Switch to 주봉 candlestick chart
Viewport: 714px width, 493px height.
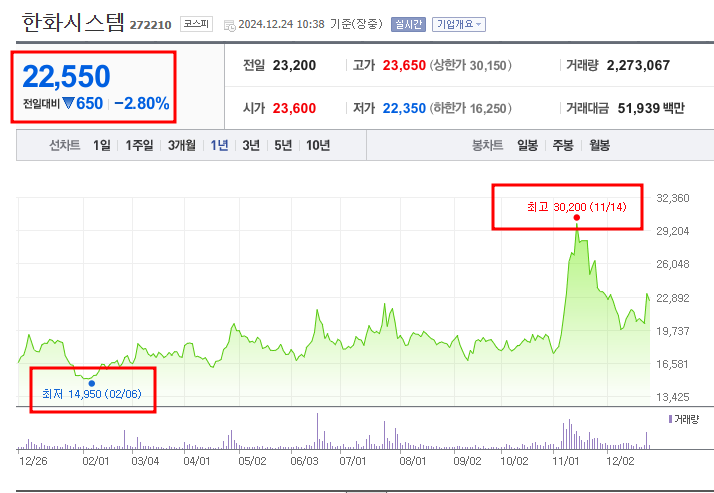pos(563,145)
